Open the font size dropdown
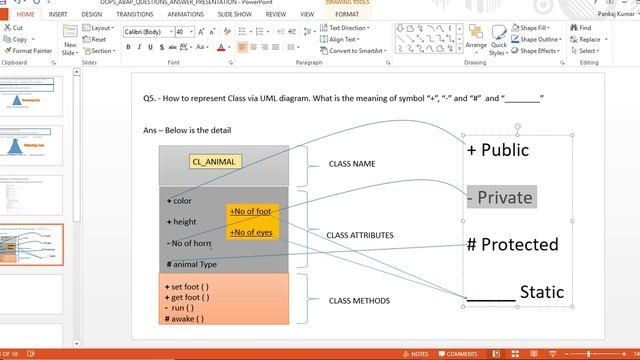640x360 pixels. (191, 32)
